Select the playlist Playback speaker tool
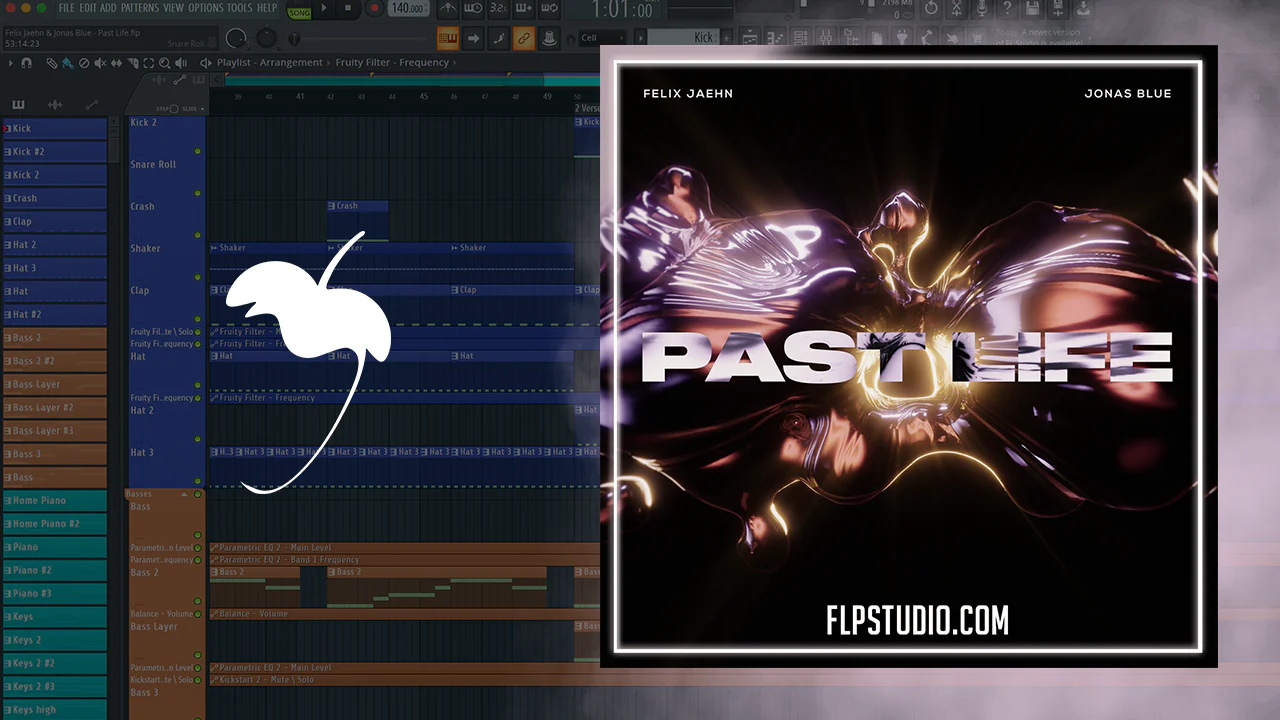This screenshot has width=1280, height=720. click(180, 63)
